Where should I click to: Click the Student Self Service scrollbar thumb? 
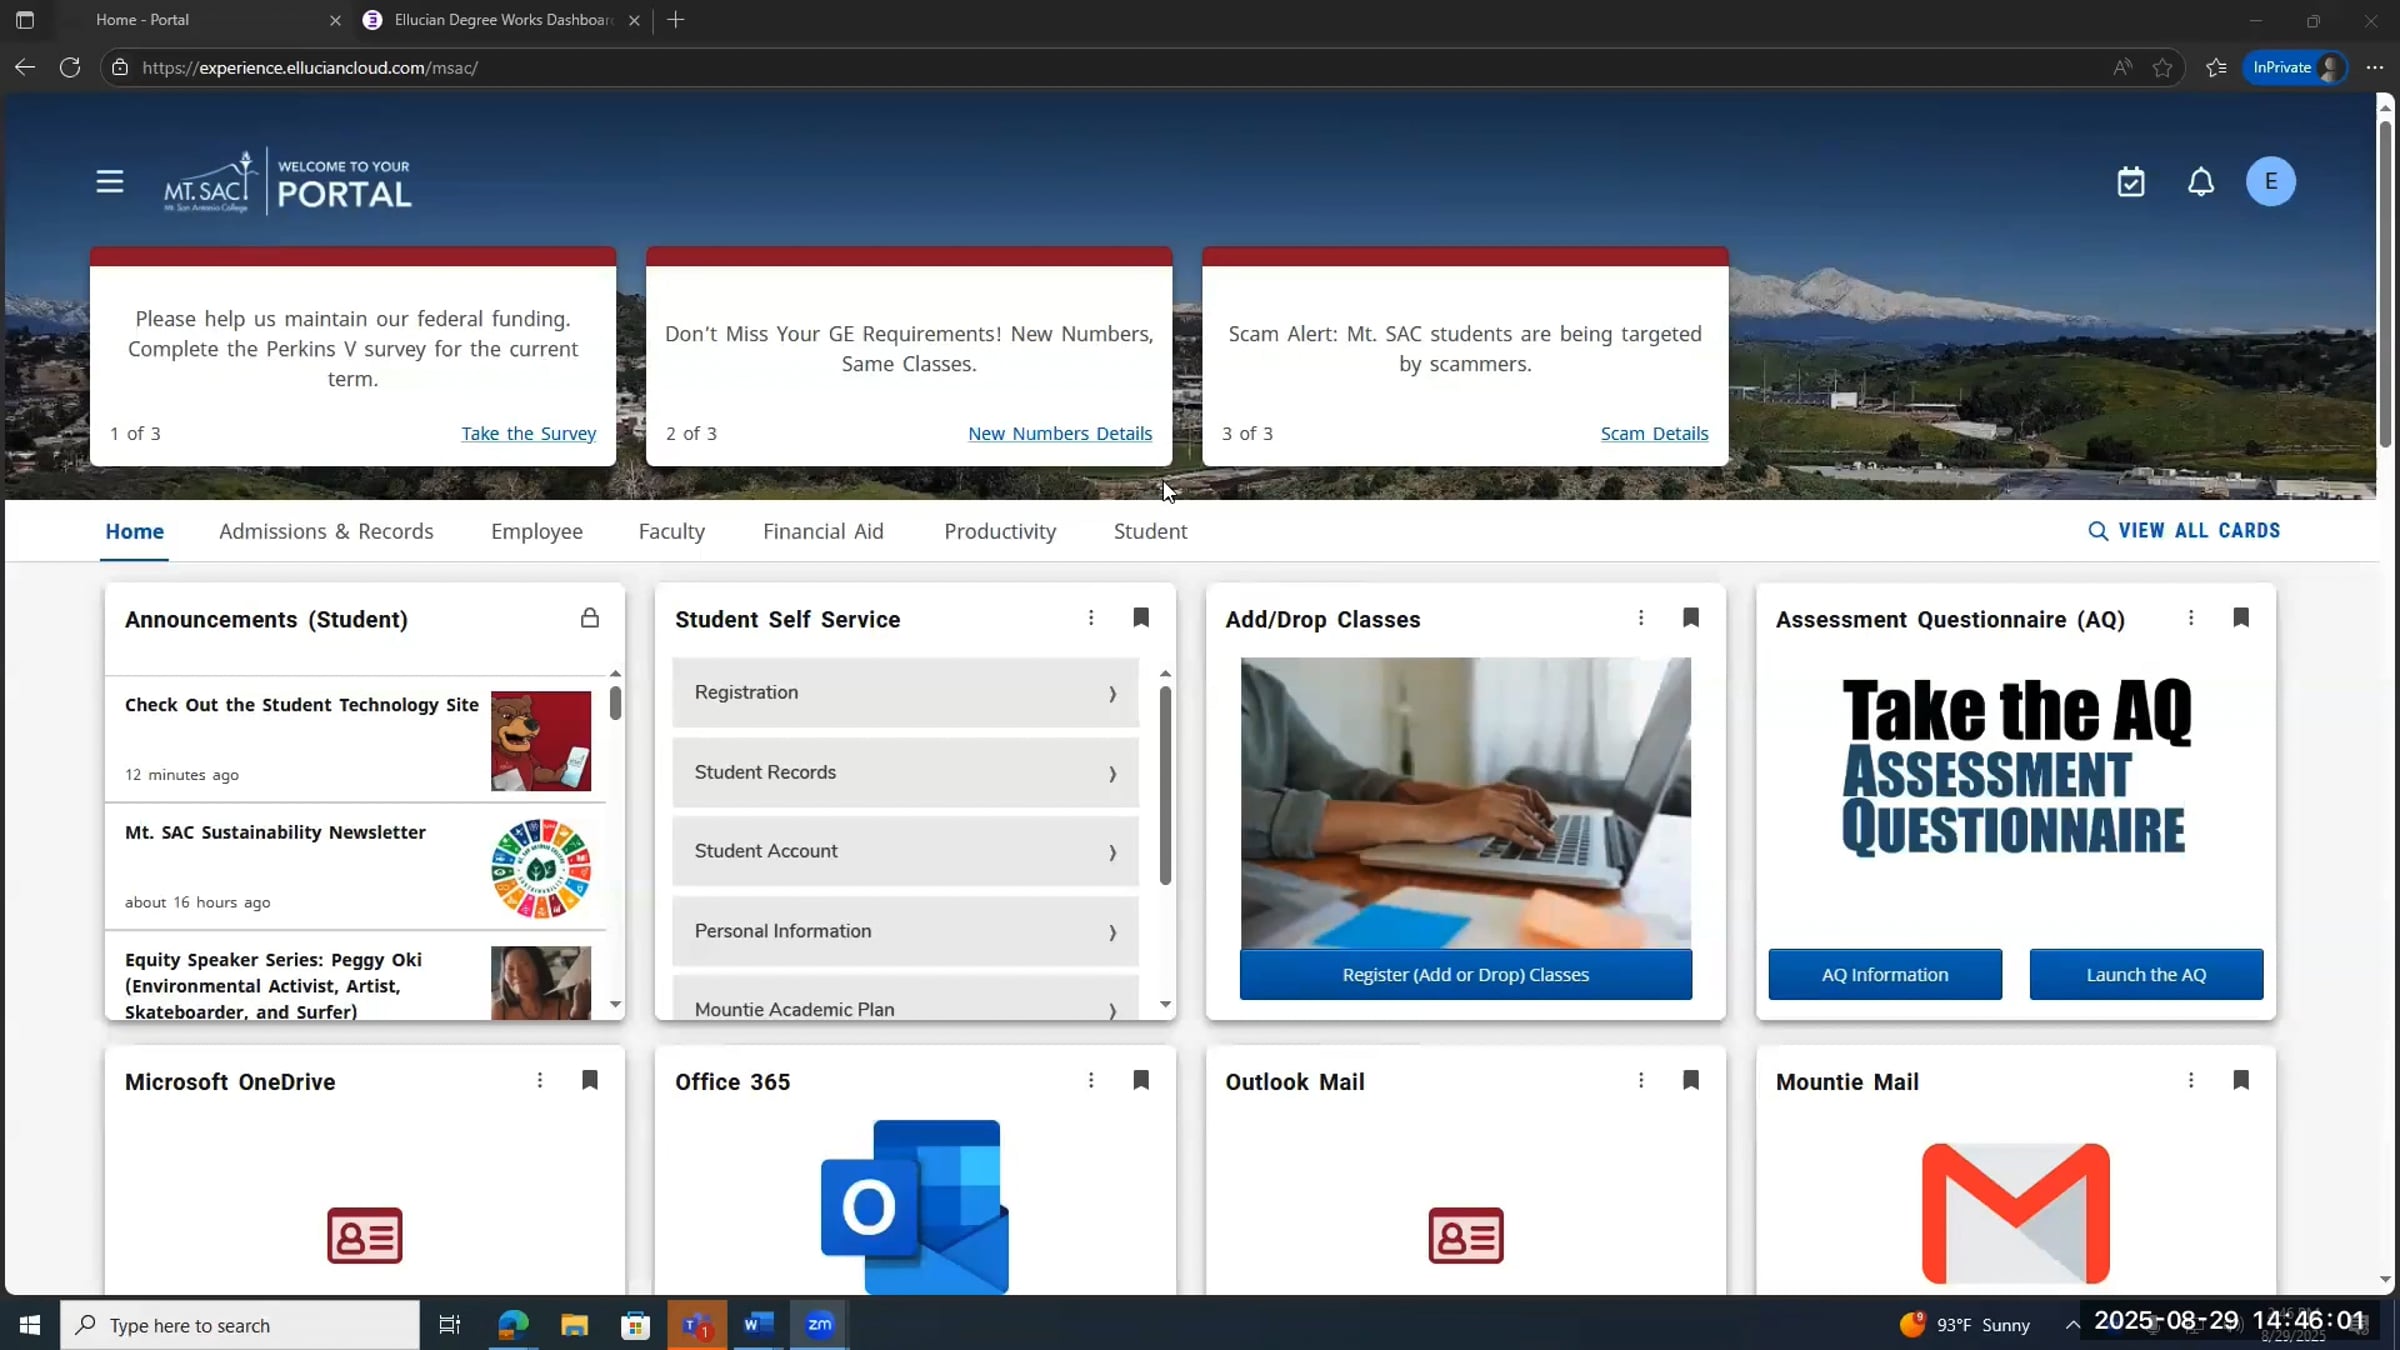click(1165, 785)
